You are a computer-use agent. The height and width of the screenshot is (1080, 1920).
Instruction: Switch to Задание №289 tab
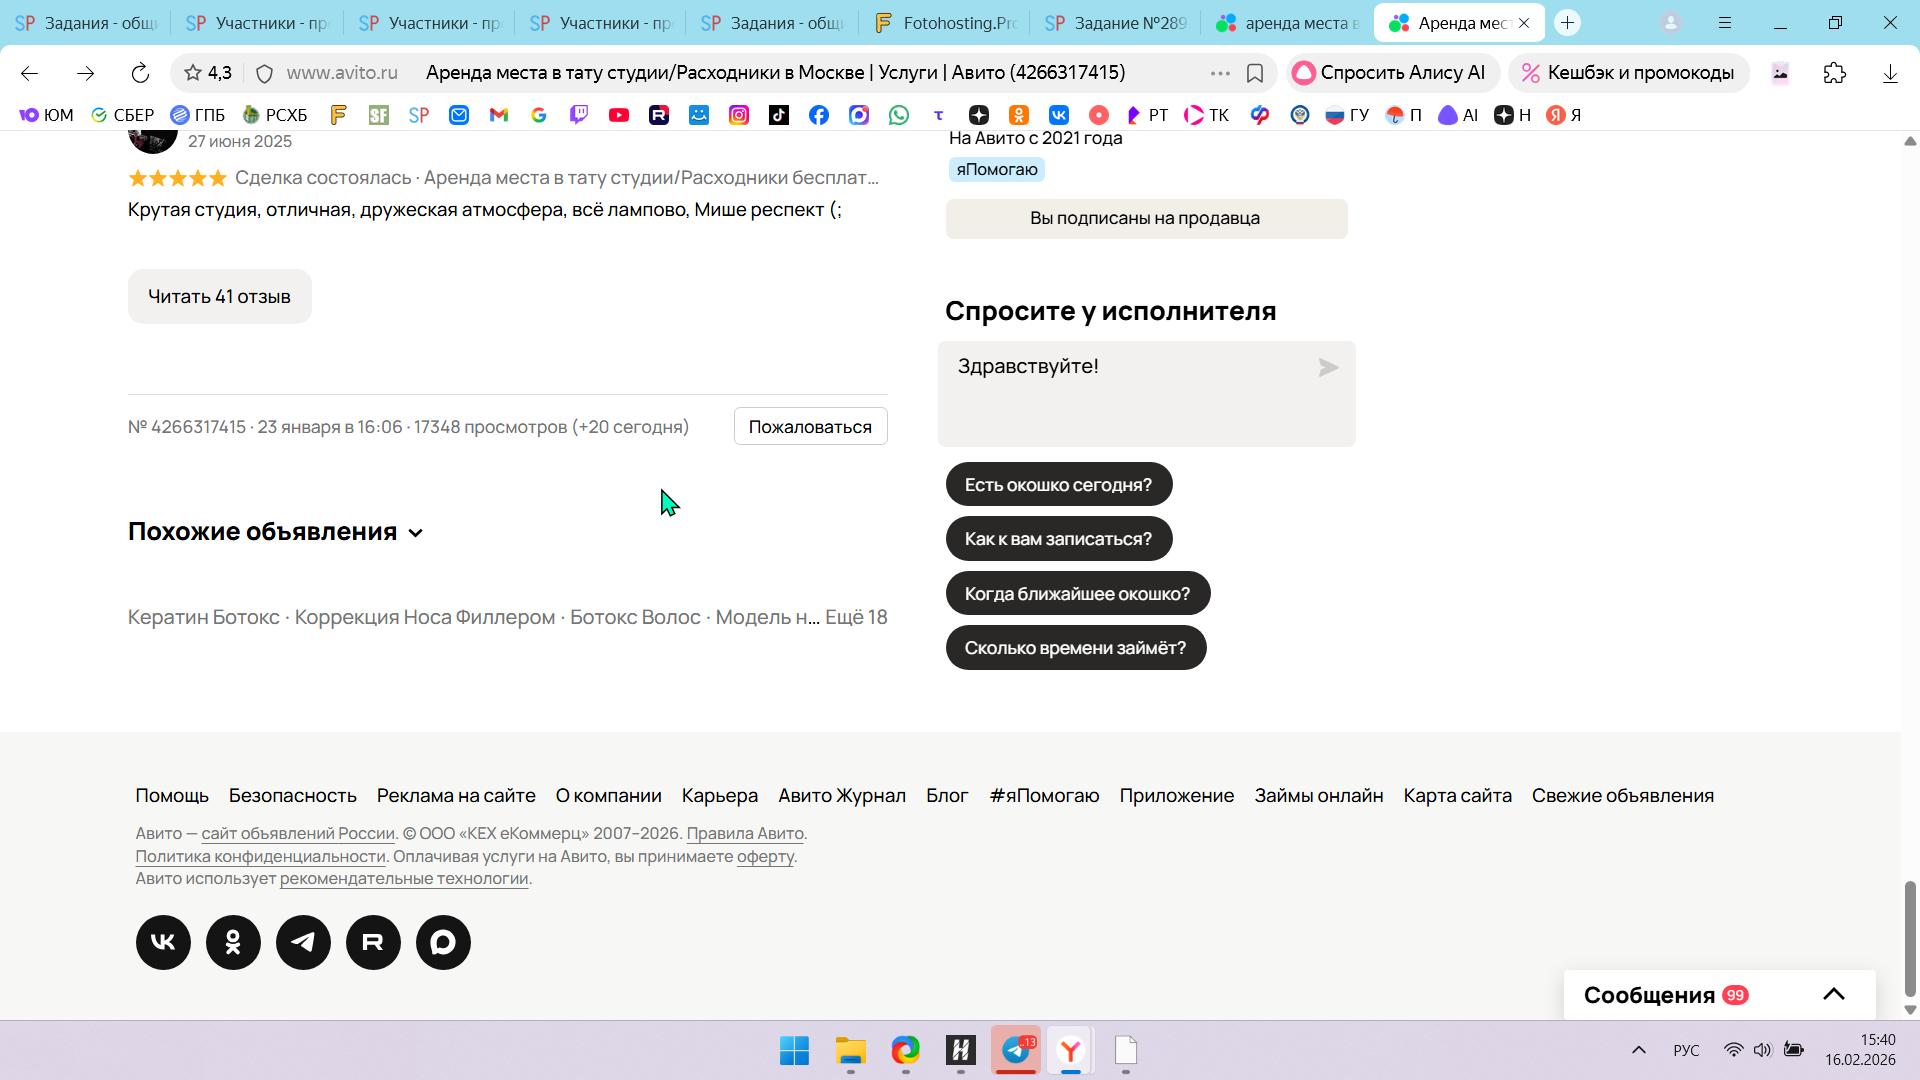coord(1116,22)
